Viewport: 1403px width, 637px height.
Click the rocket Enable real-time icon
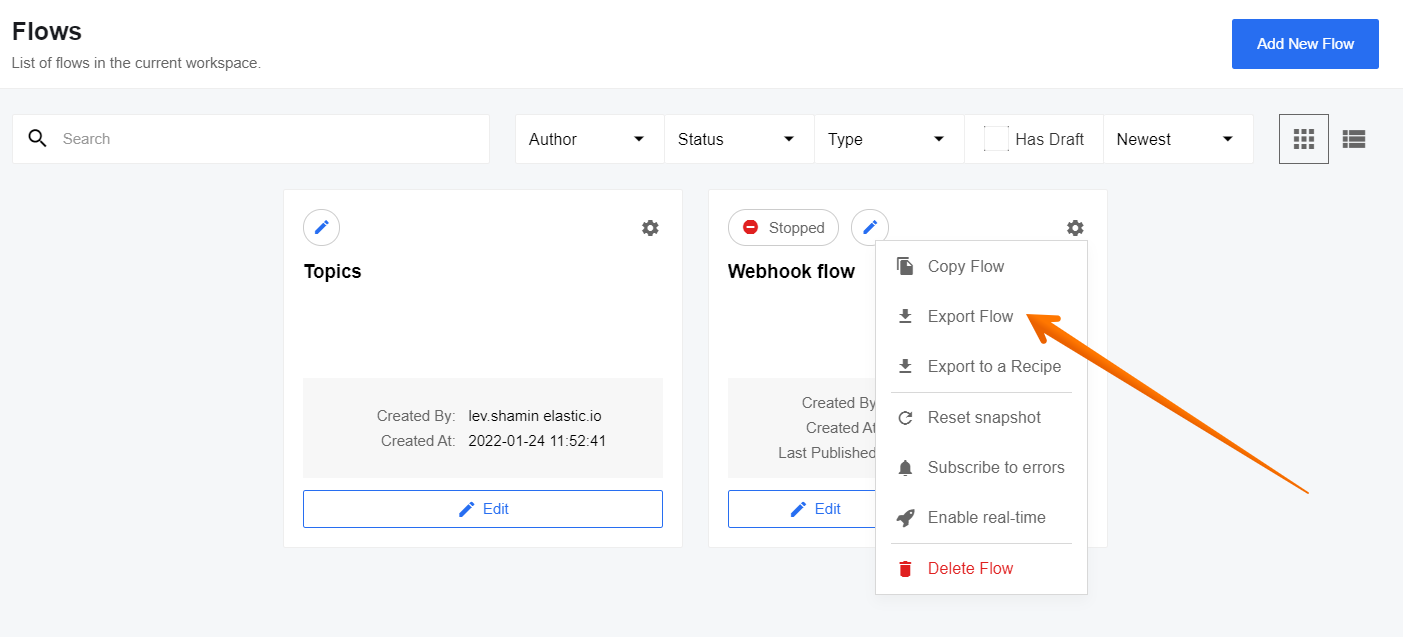[905, 518]
